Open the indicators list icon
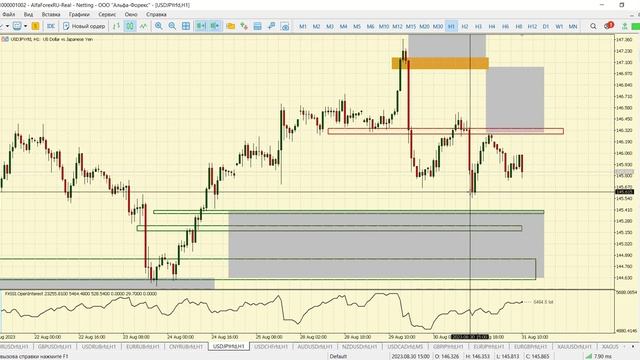Image resolution: width=640 pixels, height=360 pixels. [x=244, y=26]
